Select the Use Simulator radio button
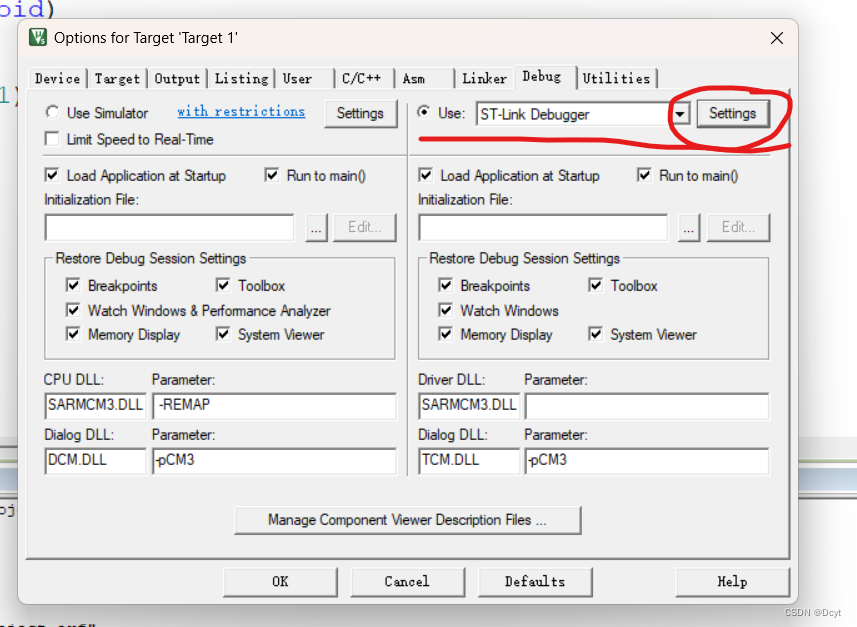This screenshot has height=627, width=857. (52, 112)
